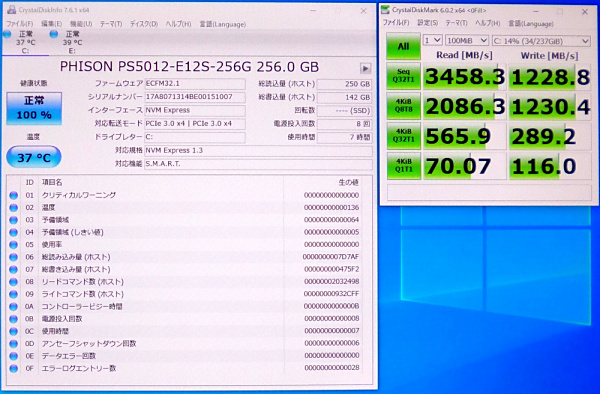Click the next disk arrow icon
Viewport: 600px width, 394px height.
point(365,68)
